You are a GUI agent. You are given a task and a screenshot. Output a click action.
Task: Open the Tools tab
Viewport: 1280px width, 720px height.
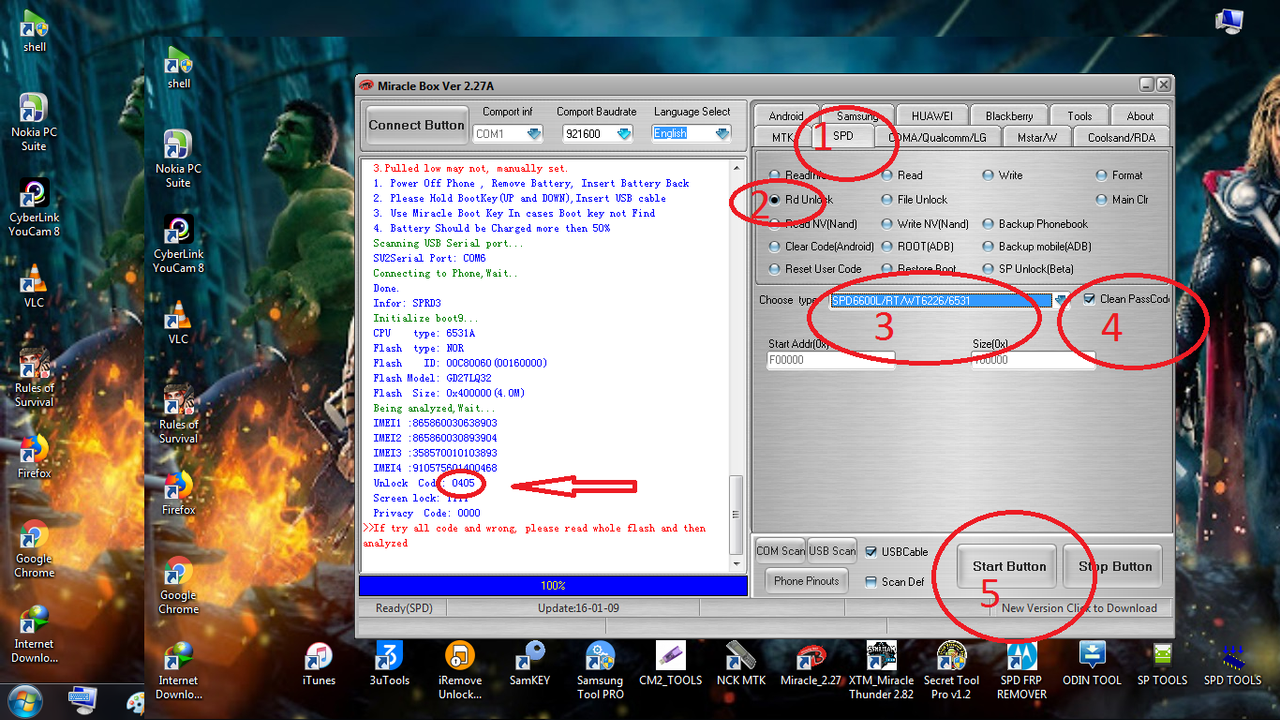[x=1079, y=115]
